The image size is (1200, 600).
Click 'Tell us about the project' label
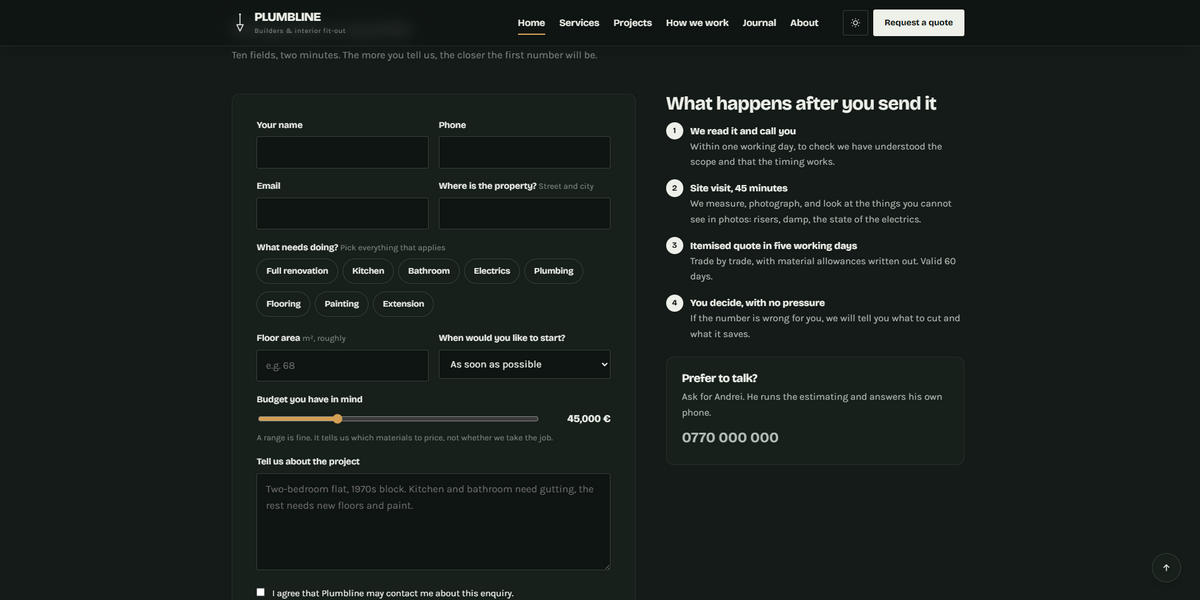[308, 461]
